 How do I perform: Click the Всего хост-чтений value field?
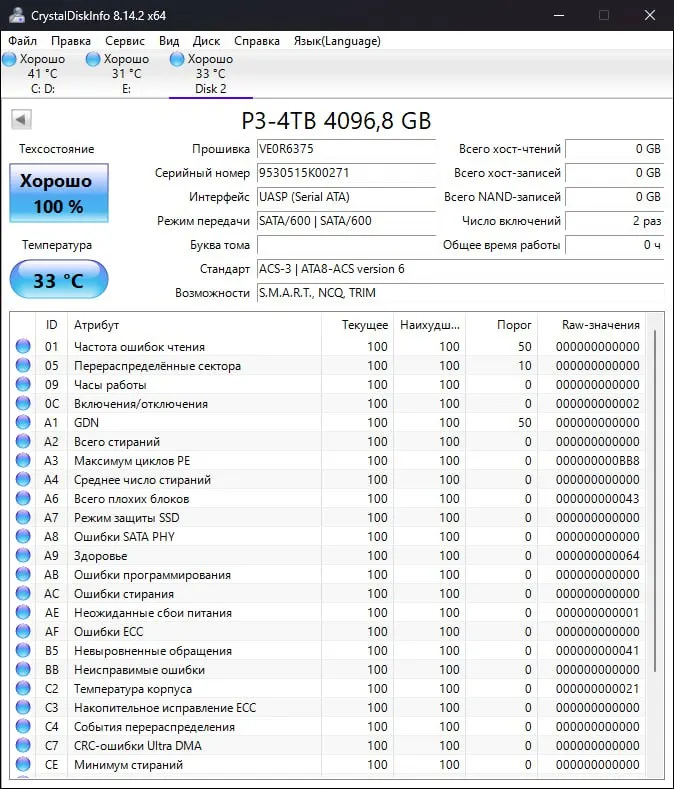click(615, 149)
